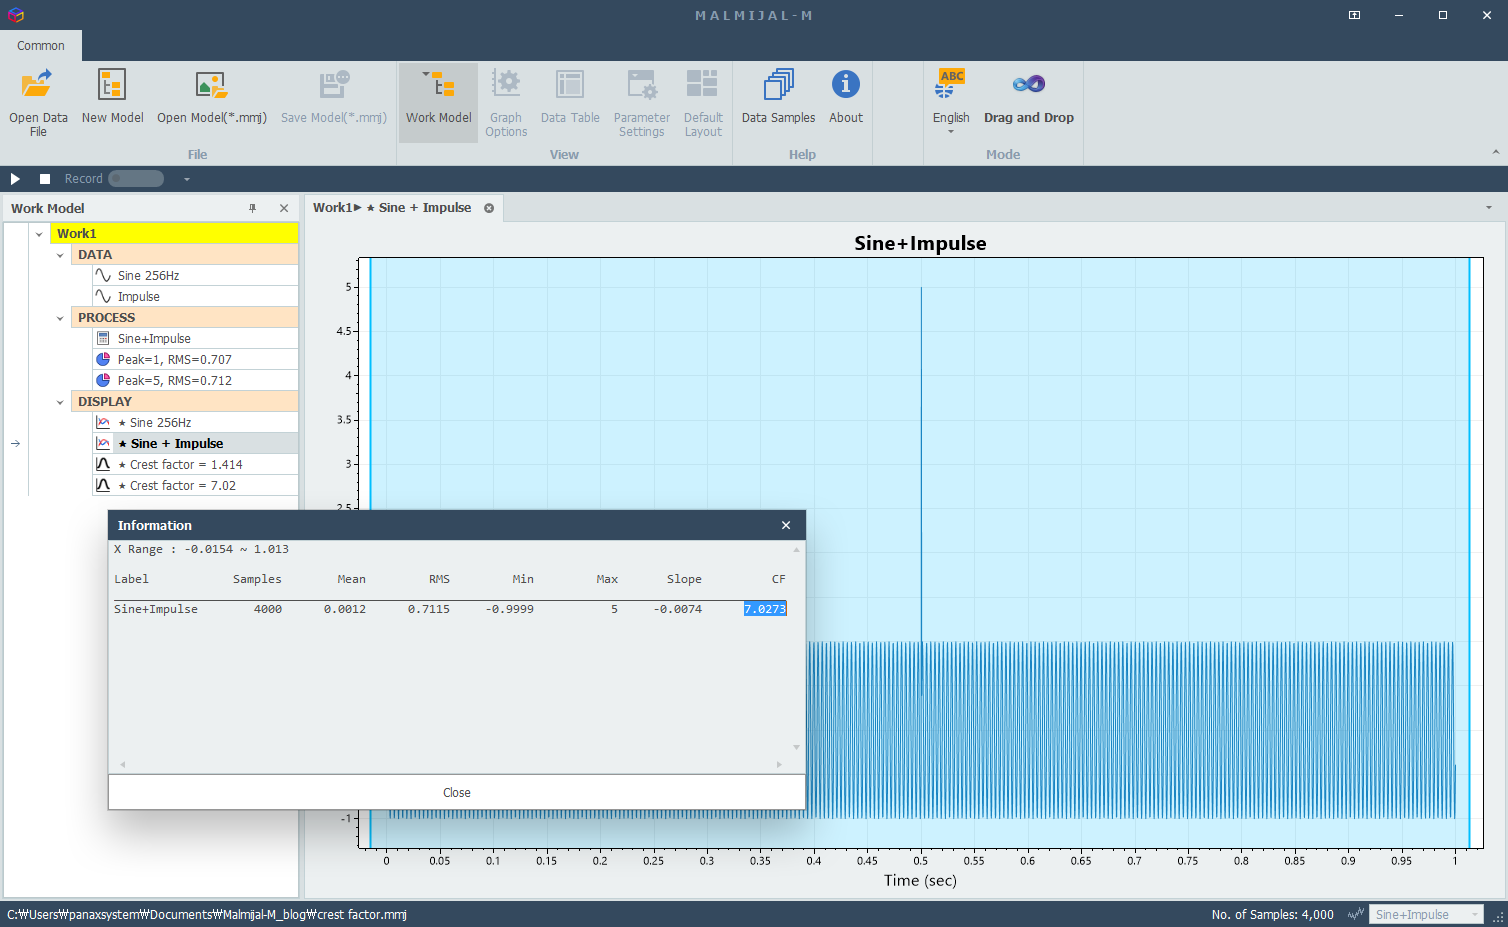Click the X Range text line

(201, 550)
